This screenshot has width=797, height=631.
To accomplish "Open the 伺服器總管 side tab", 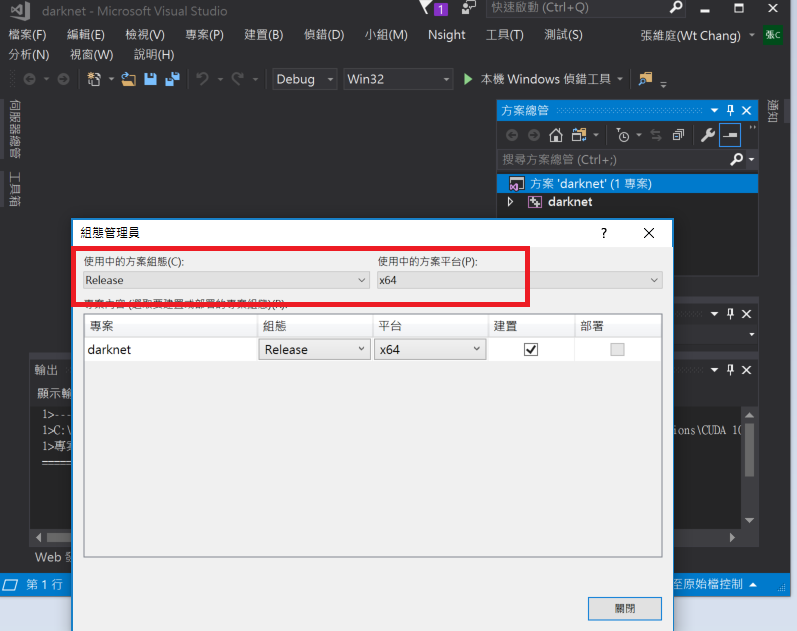I will pyautogui.click(x=15, y=129).
